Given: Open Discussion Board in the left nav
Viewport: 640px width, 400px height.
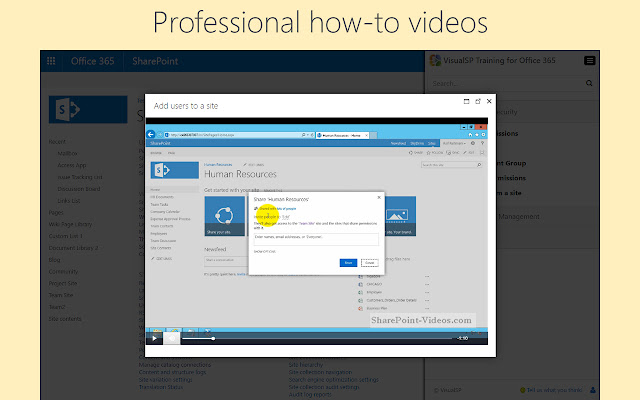Looking at the screenshot, I should point(79,189).
